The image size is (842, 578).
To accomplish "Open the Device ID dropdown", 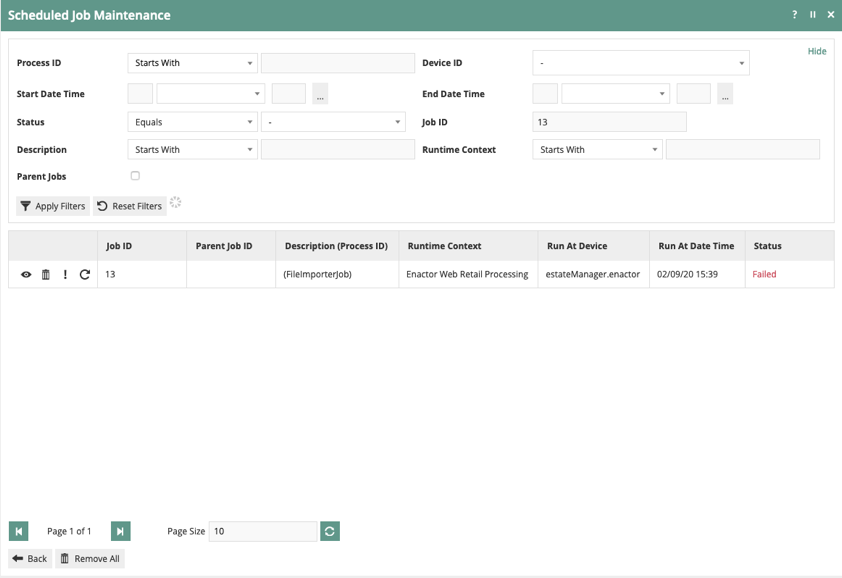I will click(640, 63).
